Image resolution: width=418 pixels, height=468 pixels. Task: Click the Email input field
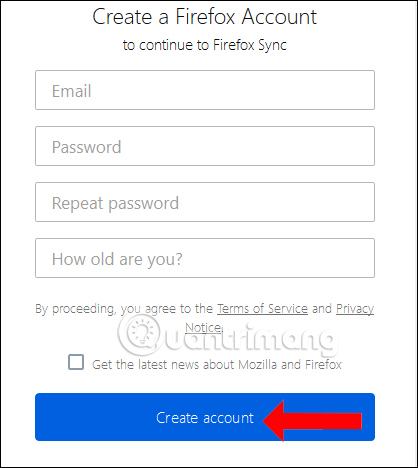point(205,90)
